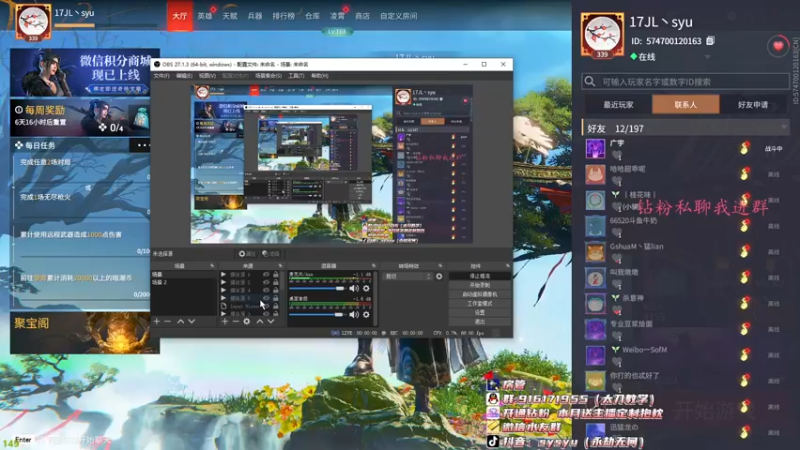Open the 排行榜 leaderboard tab
The height and width of the screenshot is (450, 800).
[283, 16]
